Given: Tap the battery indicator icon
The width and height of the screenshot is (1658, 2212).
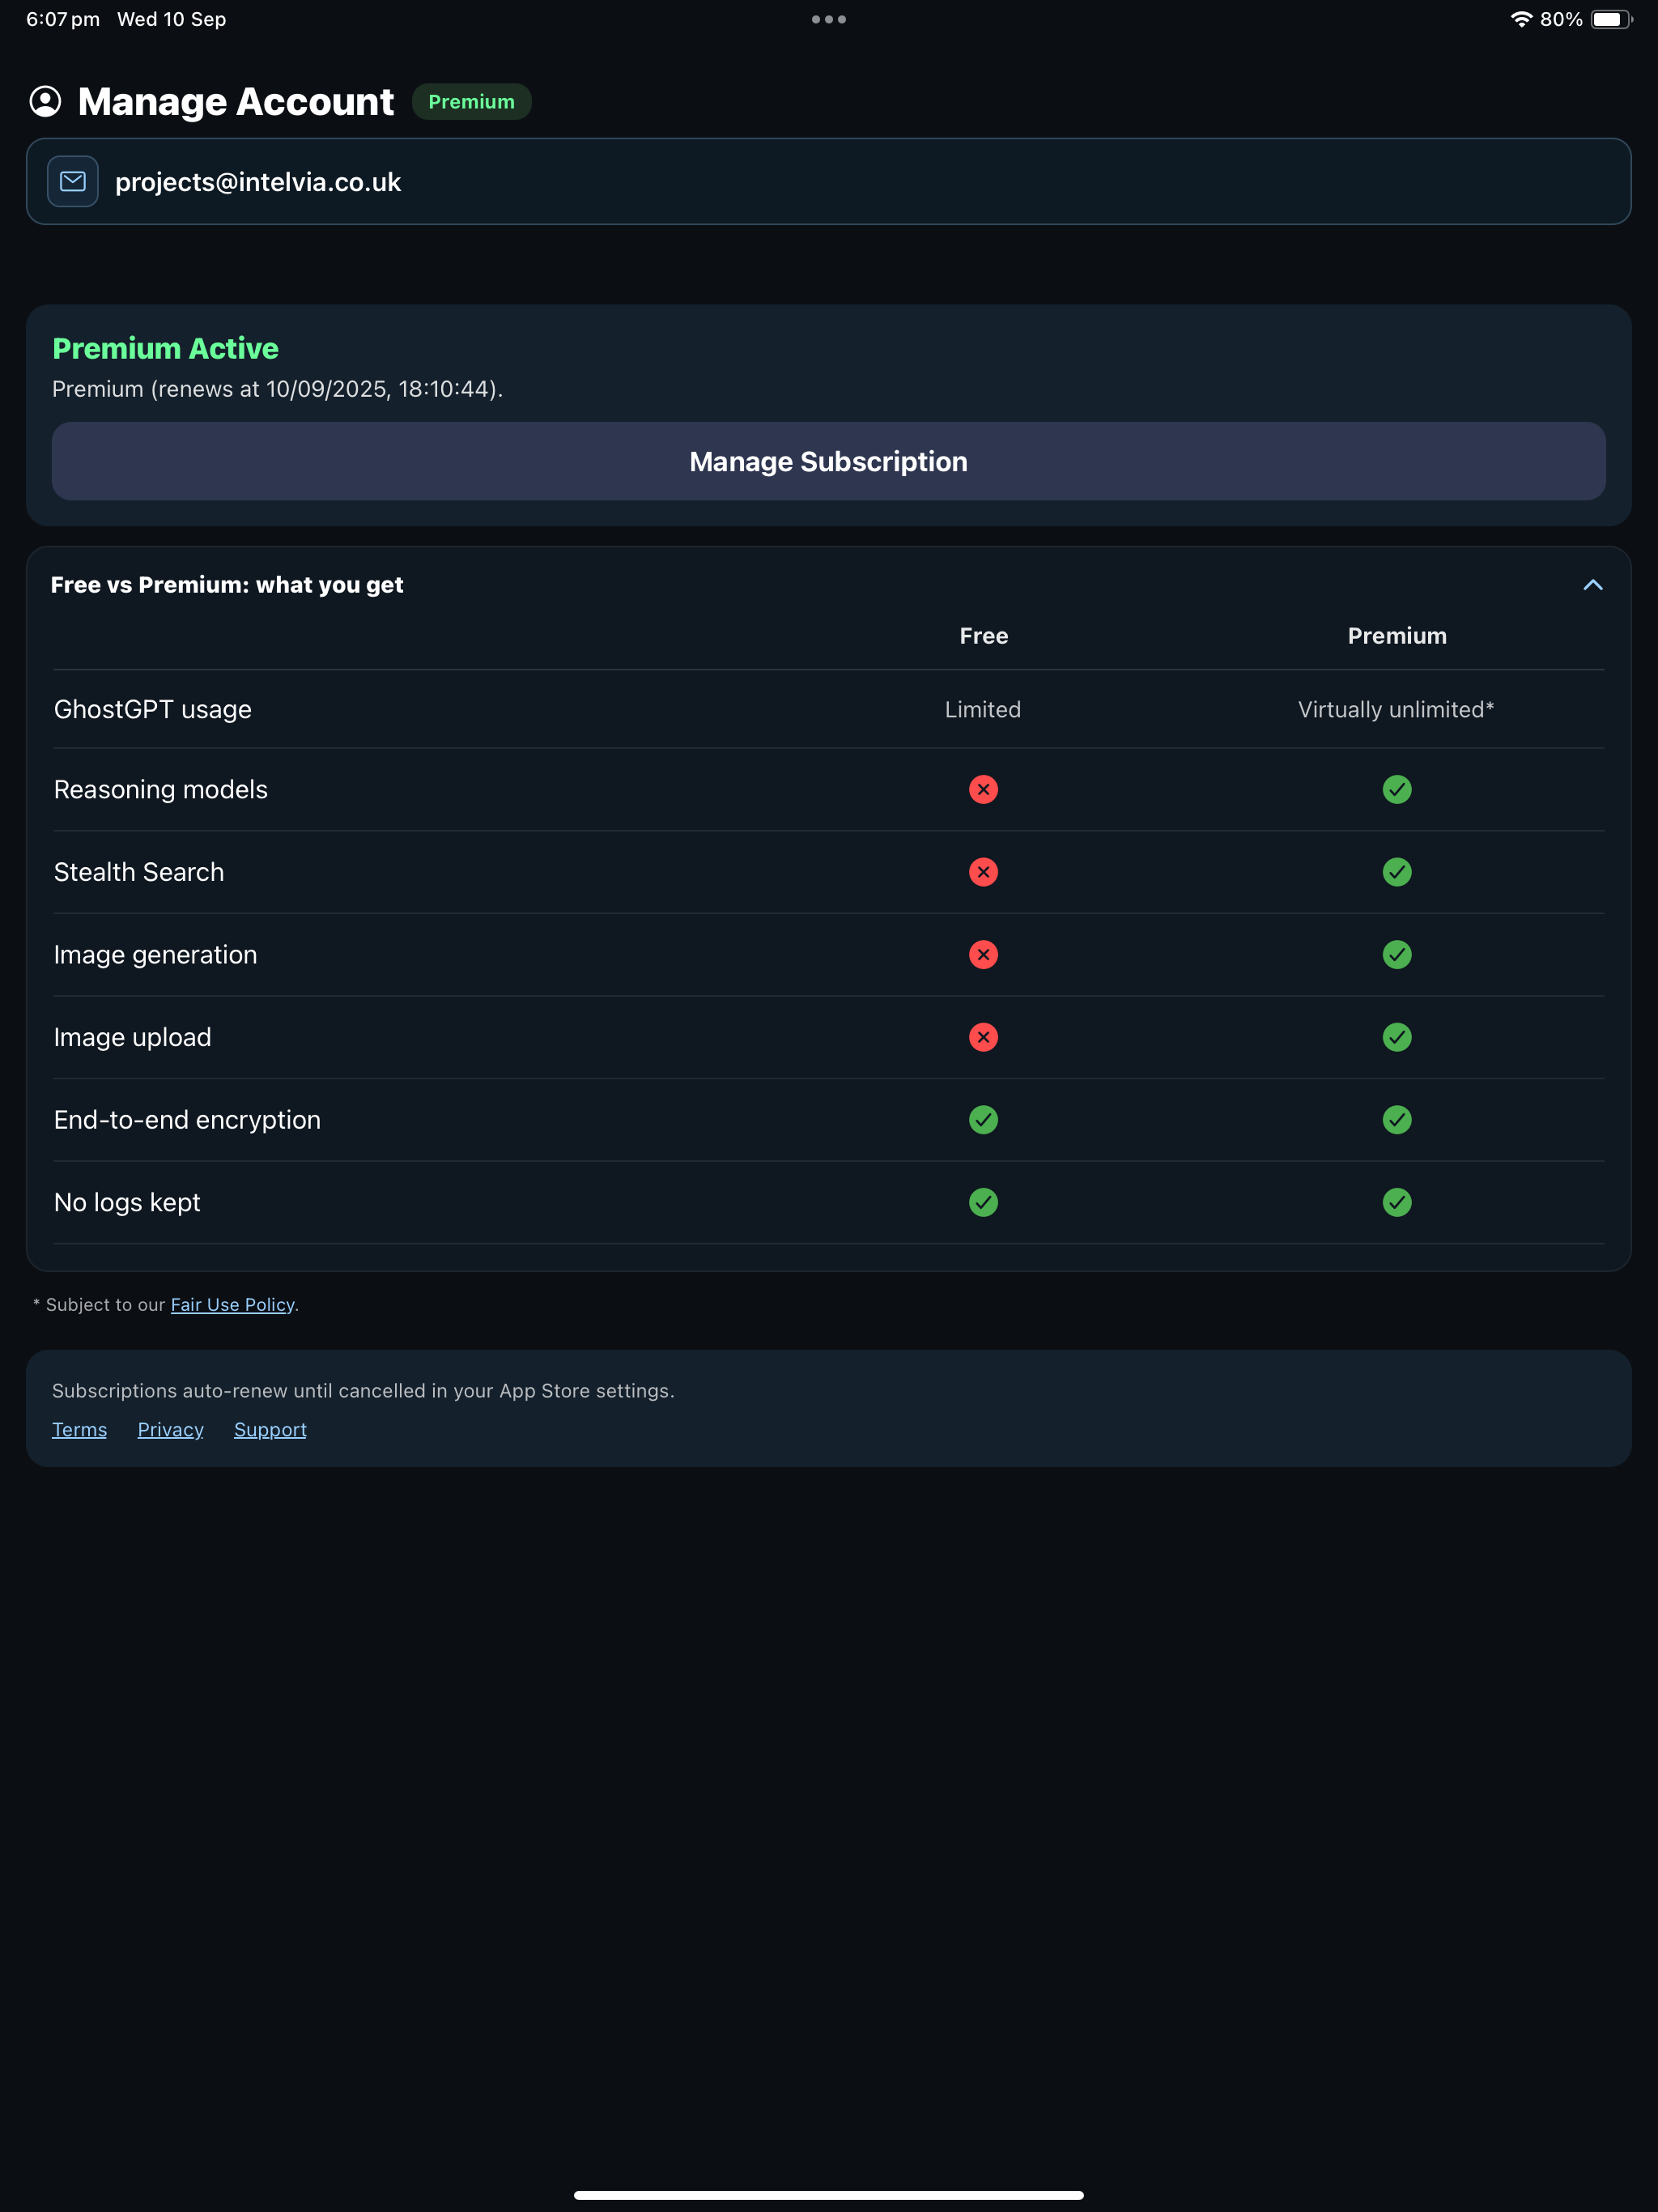Looking at the screenshot, I should pyautogui.click(x=1611, y=19).
